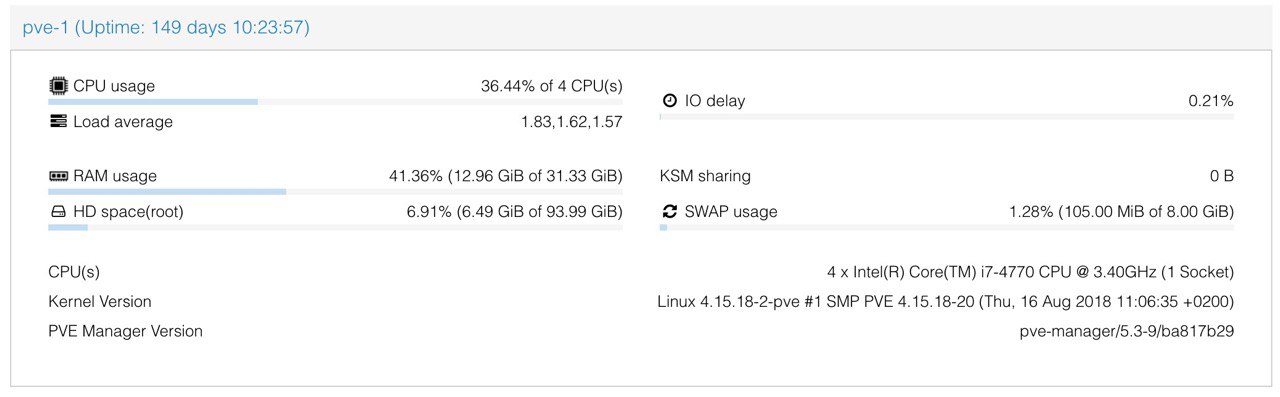Click the SWAP usage refresh icon
The image size is (1280, 397).
click(x=670, y=212)
